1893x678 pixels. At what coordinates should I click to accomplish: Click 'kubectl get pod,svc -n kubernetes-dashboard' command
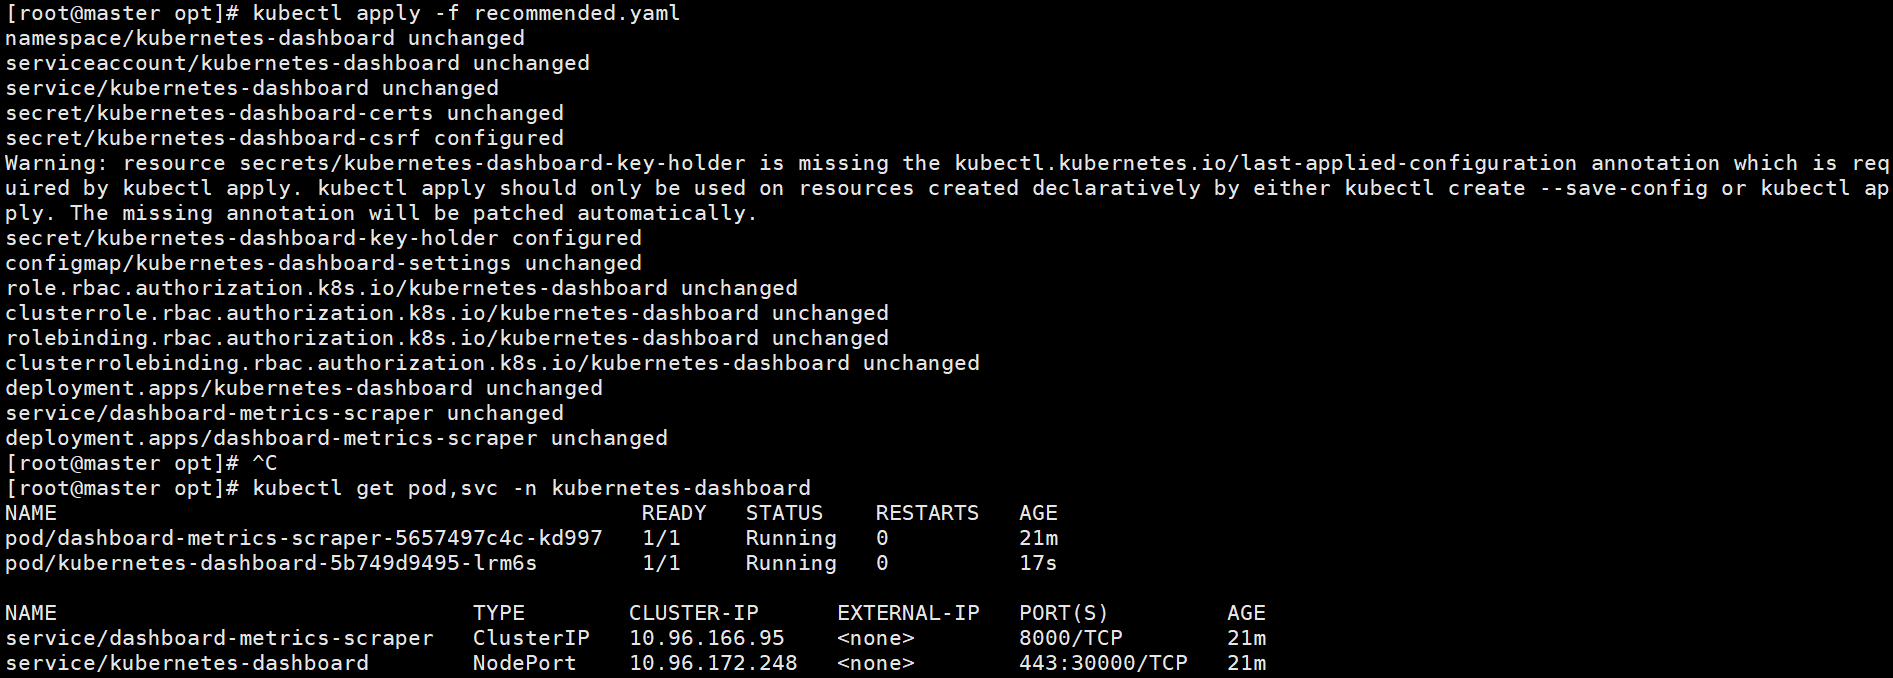(531, 489)
